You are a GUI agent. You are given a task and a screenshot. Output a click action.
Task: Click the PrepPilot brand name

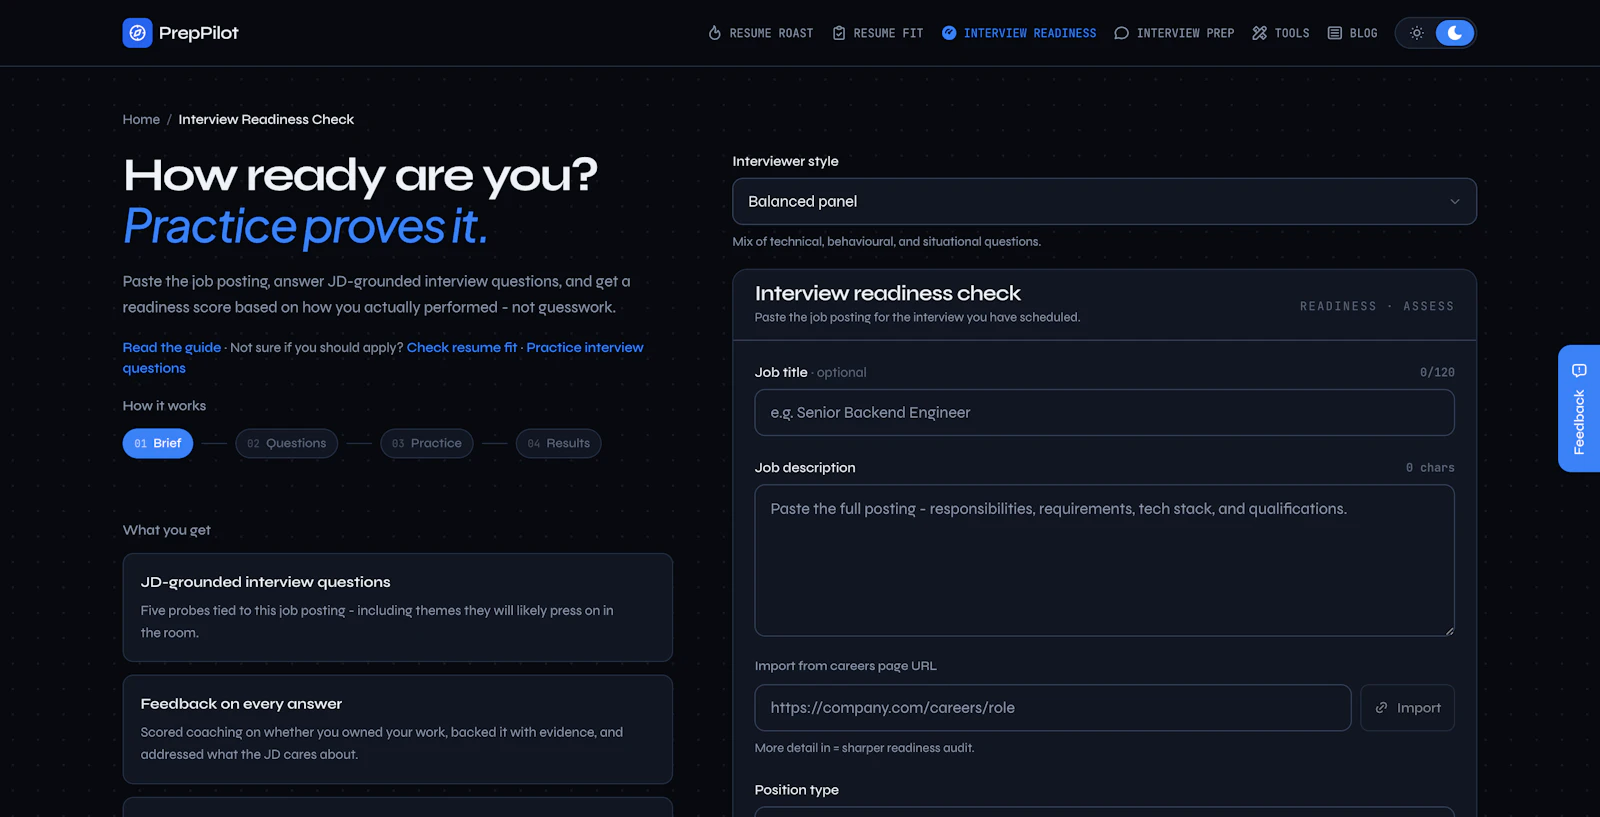pos(199,33)
